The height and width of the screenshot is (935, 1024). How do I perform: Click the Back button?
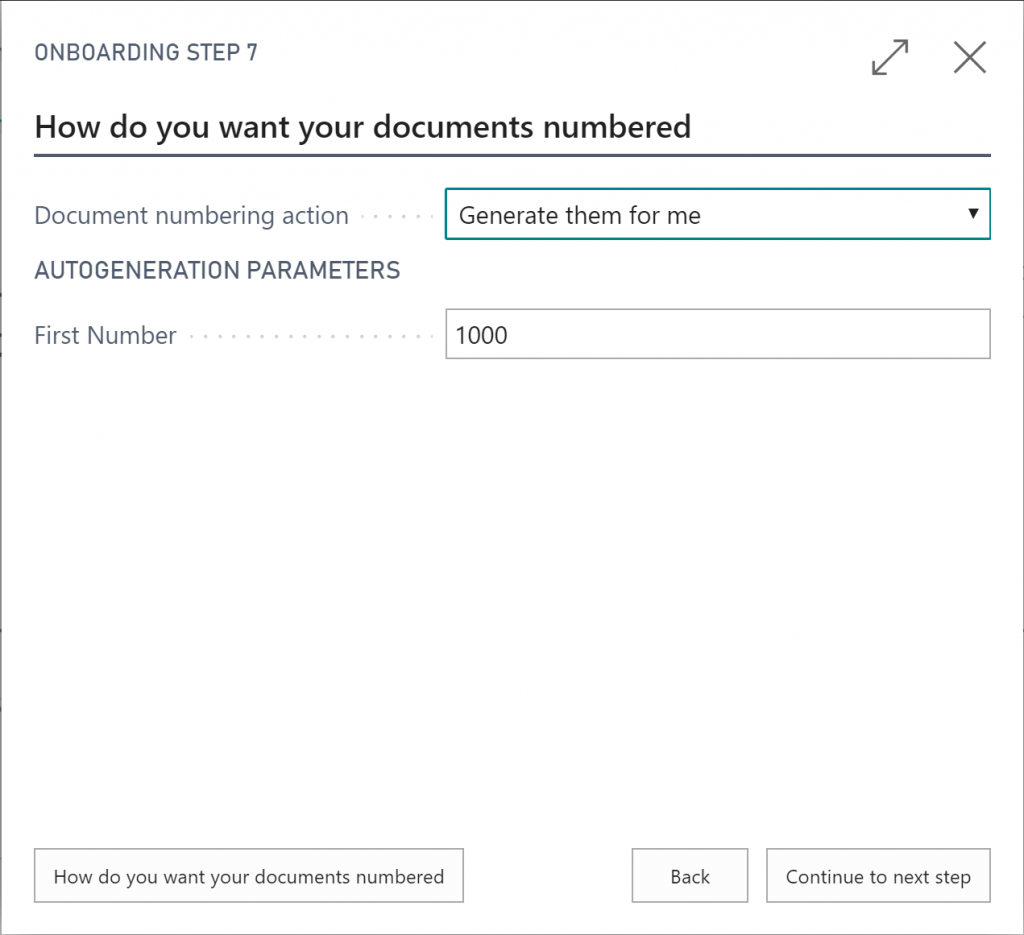coord(690,876)
